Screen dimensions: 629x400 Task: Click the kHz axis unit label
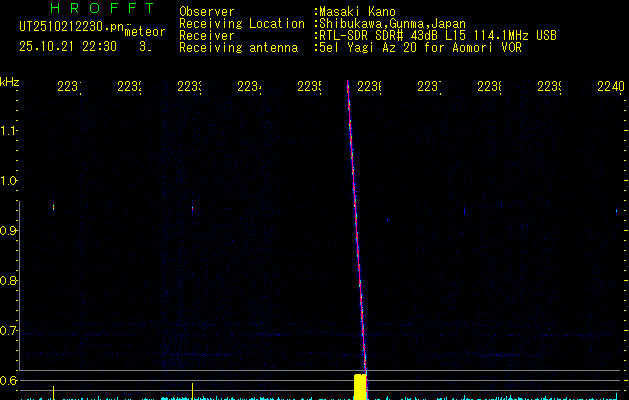click(x=10, y=81)
